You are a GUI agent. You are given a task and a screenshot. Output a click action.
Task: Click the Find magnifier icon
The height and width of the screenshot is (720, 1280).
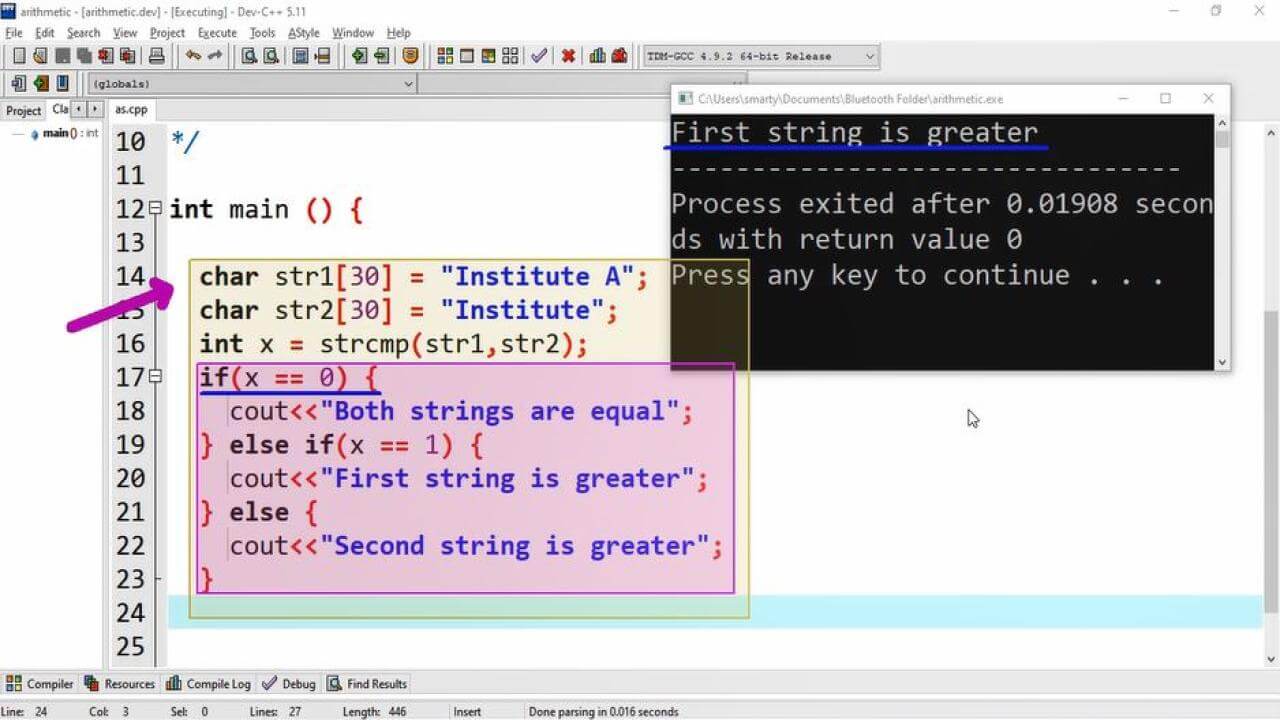(x=249, y=56)
